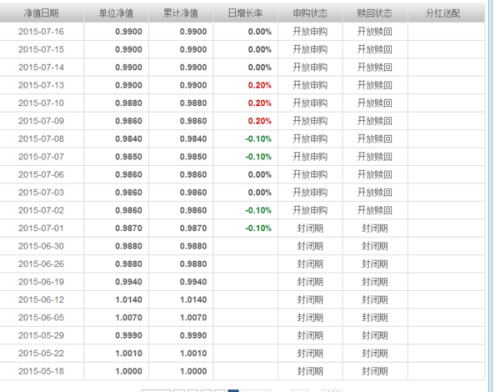Click the red 0.20% growth for 2015-07-13
This screenshot has height=392, width=500.
(x=260, y=85)
